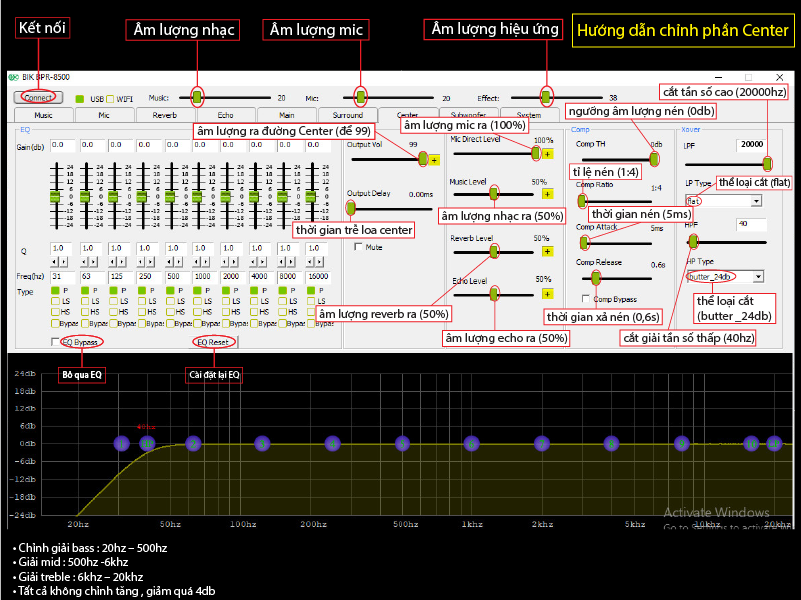Enable the Comp Bypass checkbox
801x600 pixels.
point(585,299)
